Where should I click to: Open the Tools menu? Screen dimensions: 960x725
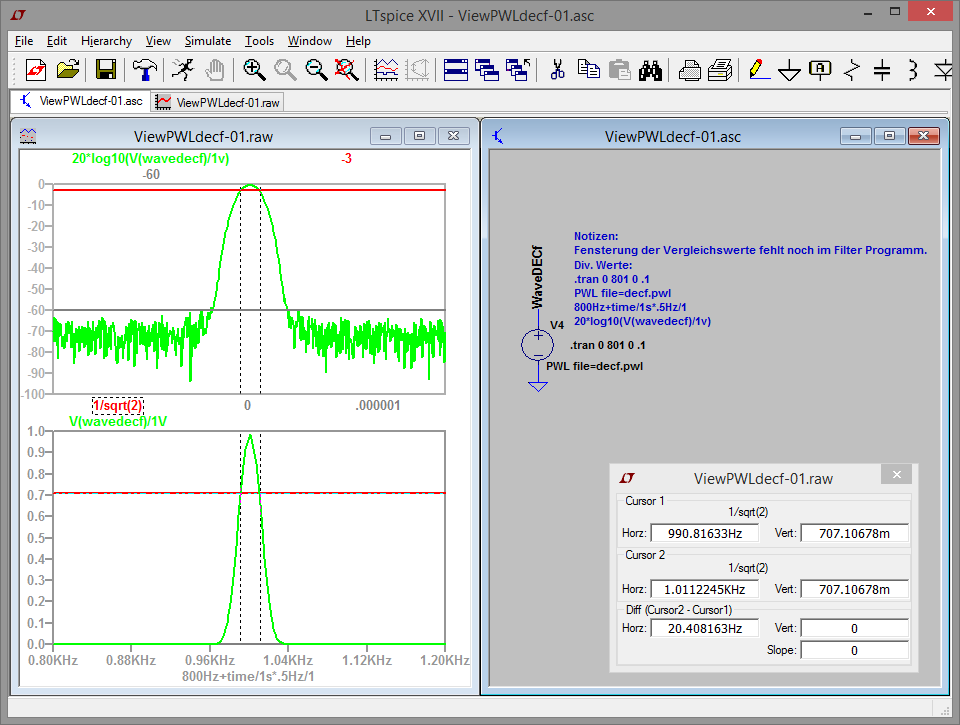tap(260, 41)
